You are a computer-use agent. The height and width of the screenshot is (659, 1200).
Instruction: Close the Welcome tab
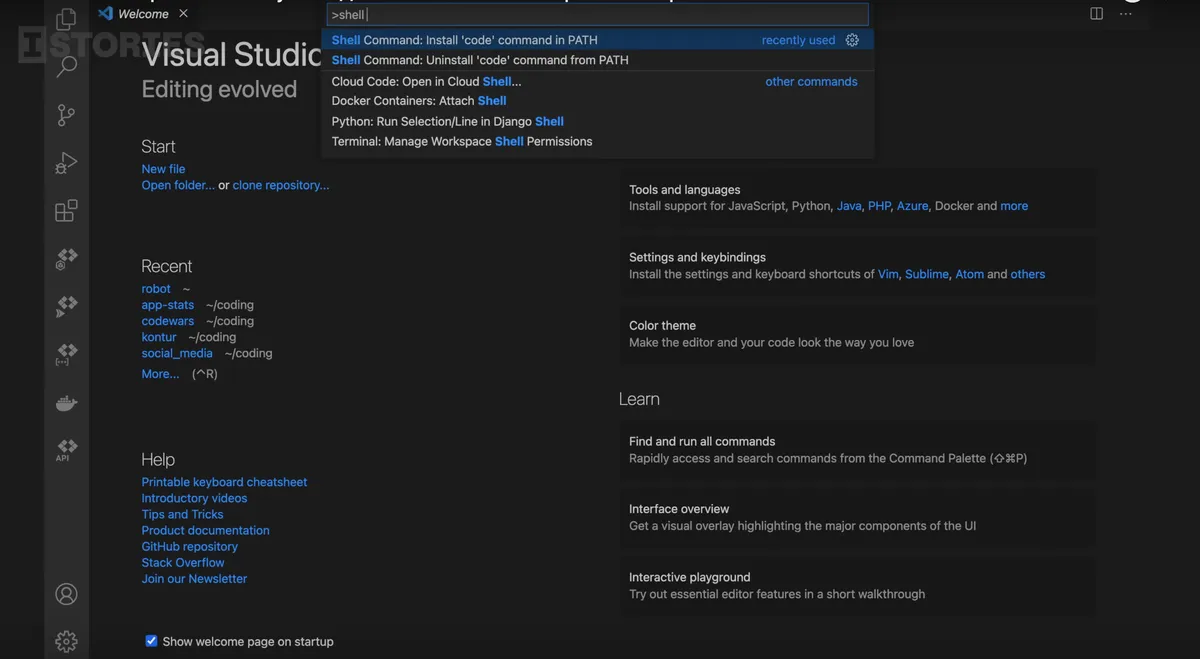[x=183, y=14]
